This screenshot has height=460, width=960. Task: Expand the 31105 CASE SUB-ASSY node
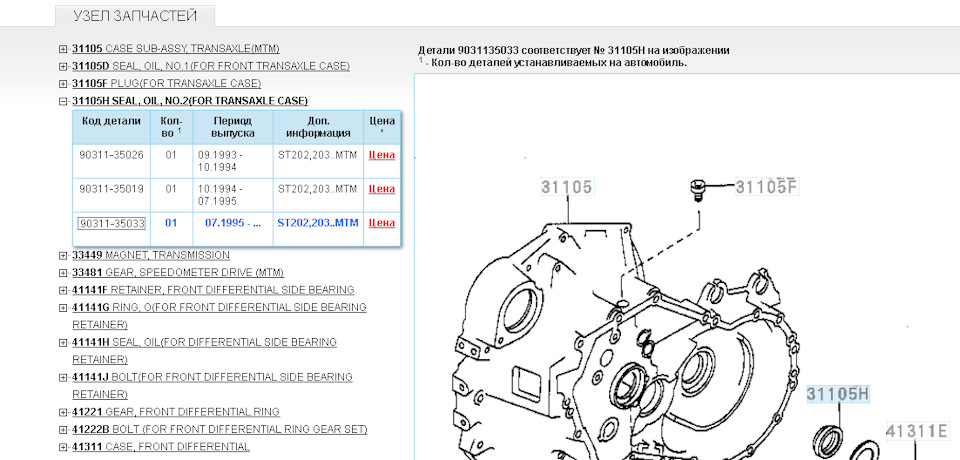pos(63,49)
